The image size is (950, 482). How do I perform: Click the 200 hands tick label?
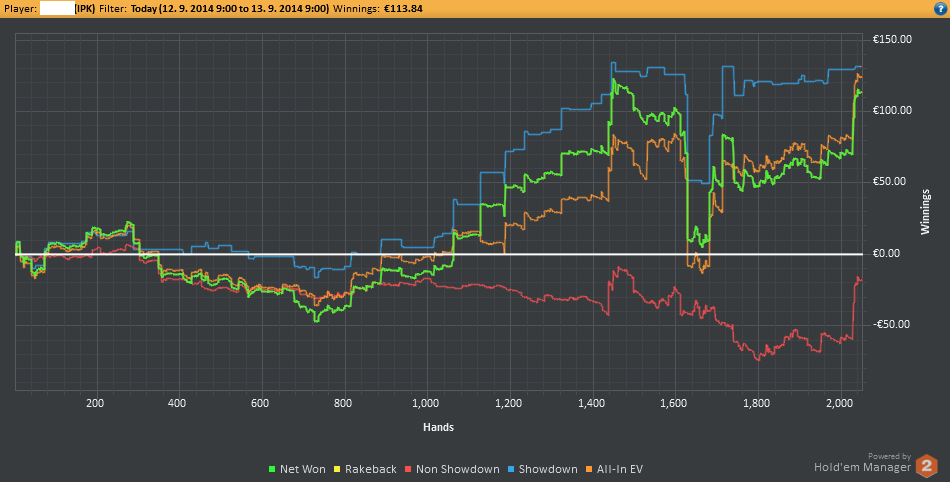tap(95, 404)
